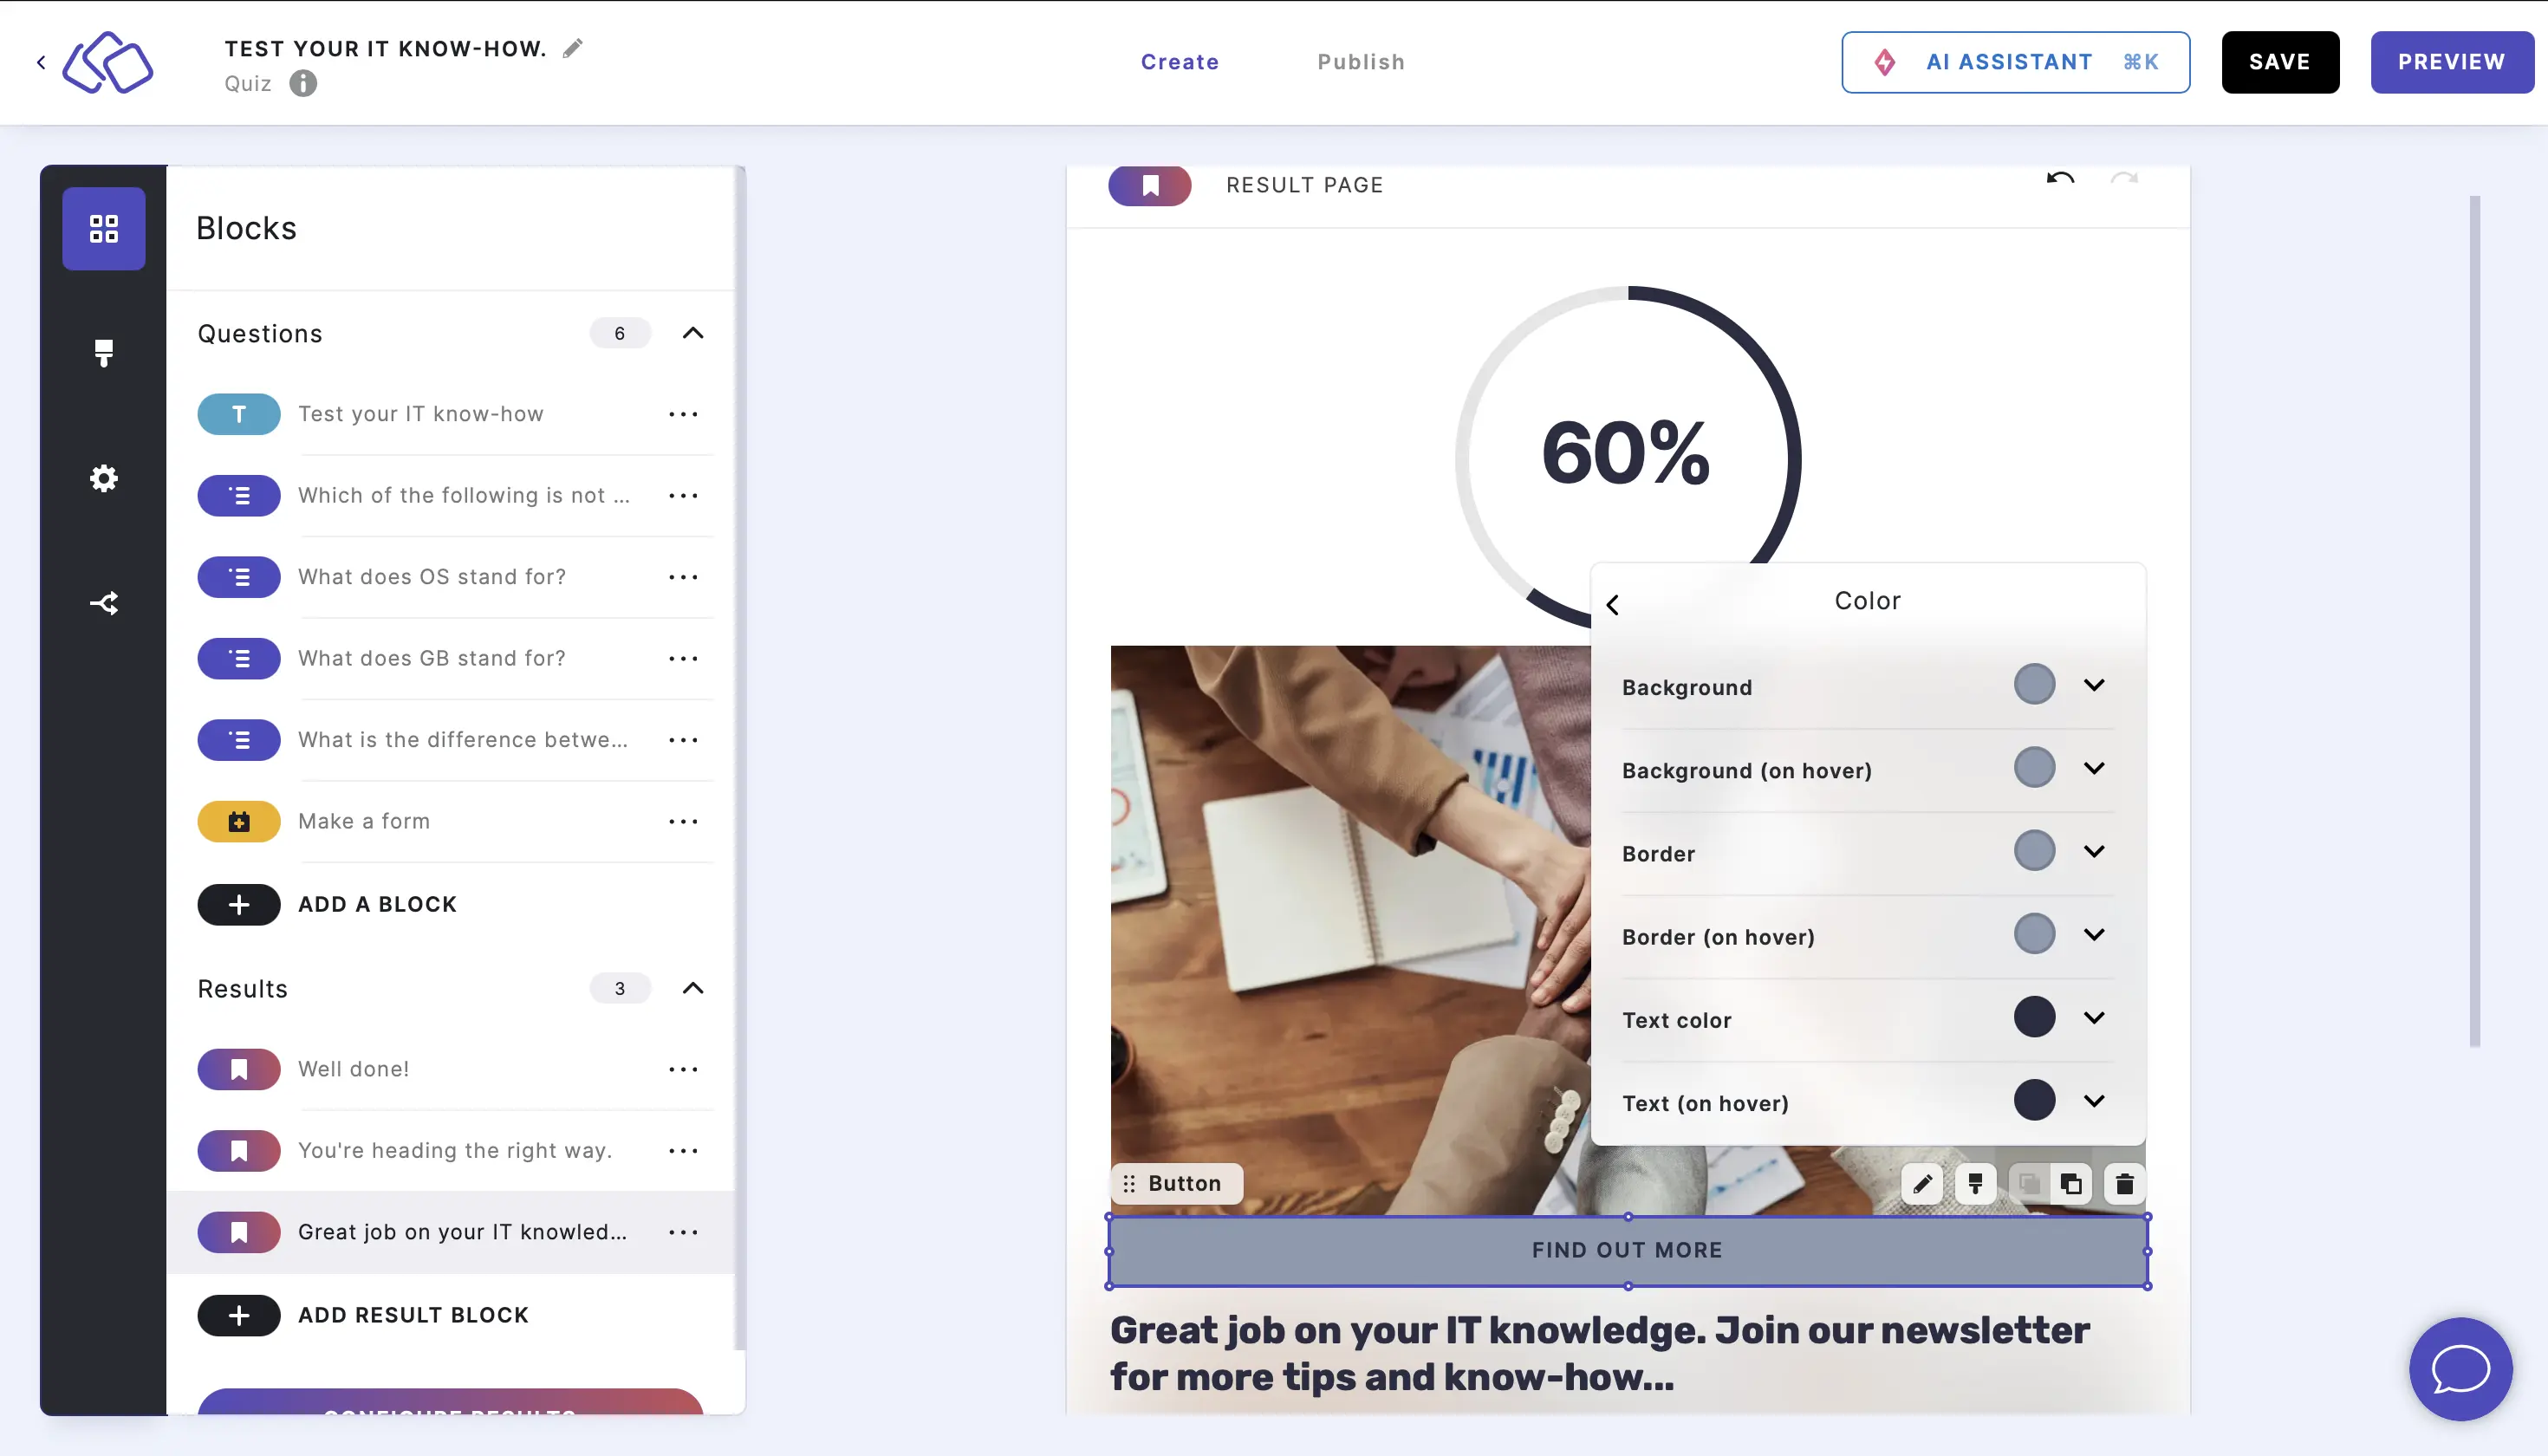2548x1456 pixels.
Task: Click the back chevron on Color panel
Action: [x=1612, y=602]
